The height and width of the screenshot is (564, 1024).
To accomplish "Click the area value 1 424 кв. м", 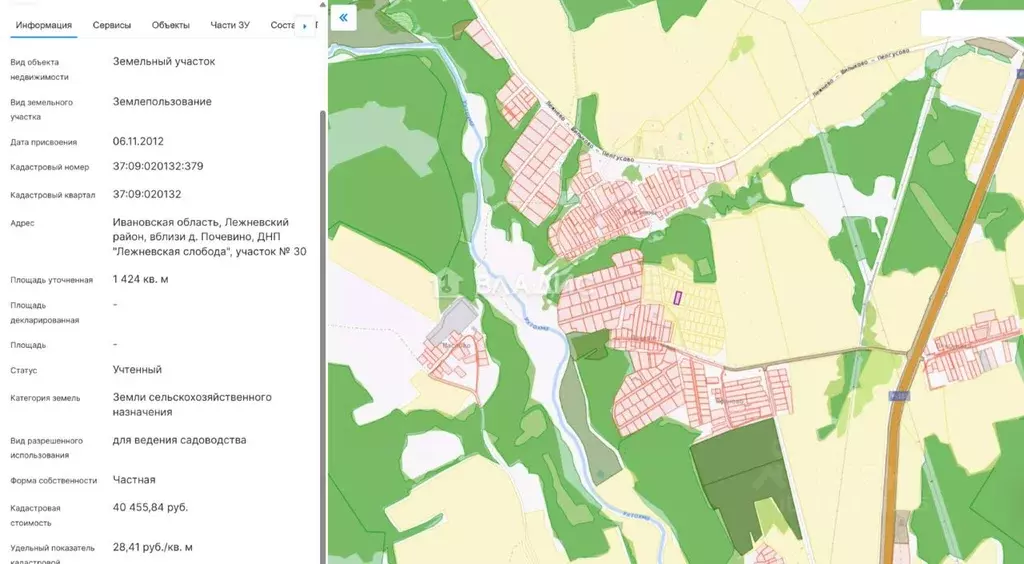I will [140, 279].
